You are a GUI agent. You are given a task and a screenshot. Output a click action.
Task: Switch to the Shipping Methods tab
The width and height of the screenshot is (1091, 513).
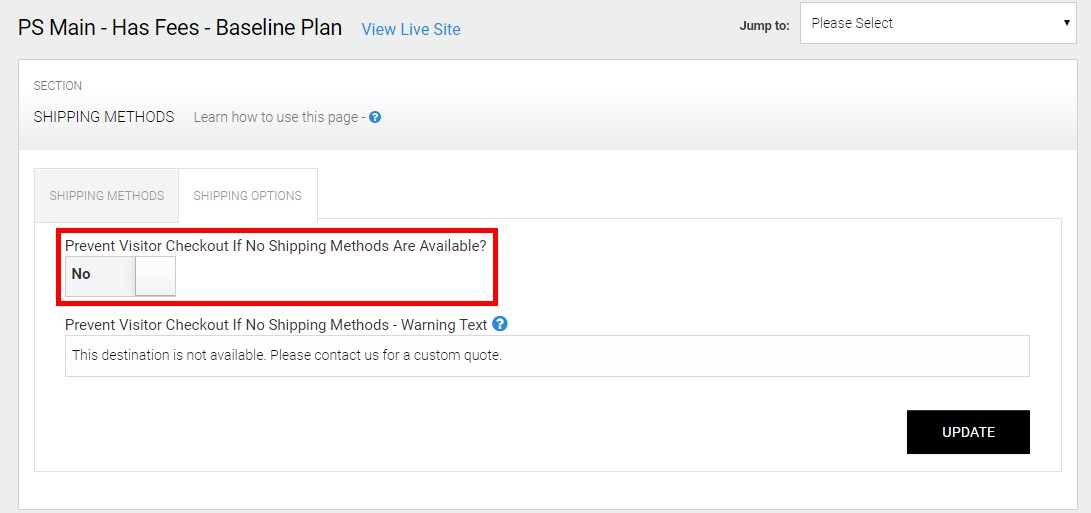[x=107, y=196]
